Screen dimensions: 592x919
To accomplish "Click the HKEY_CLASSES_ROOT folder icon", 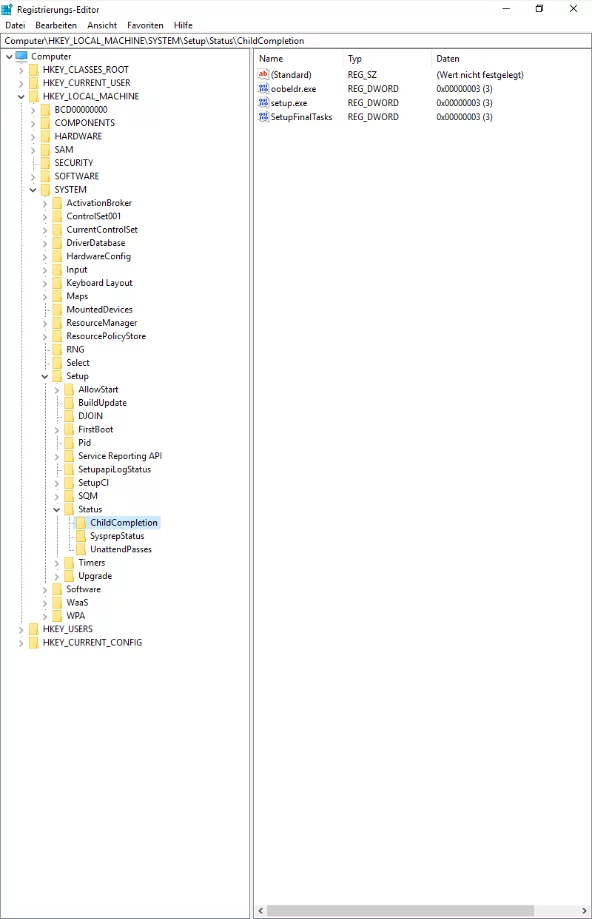I will [34, 69].
